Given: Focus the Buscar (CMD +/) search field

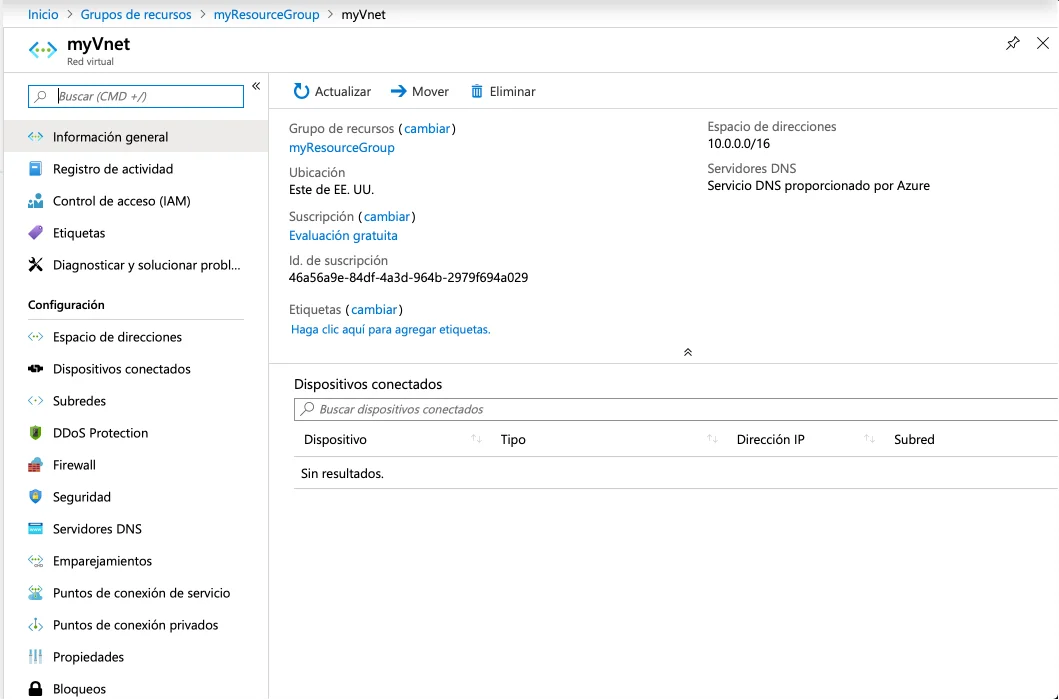Looking at the screenshot, I should (136, 96).
